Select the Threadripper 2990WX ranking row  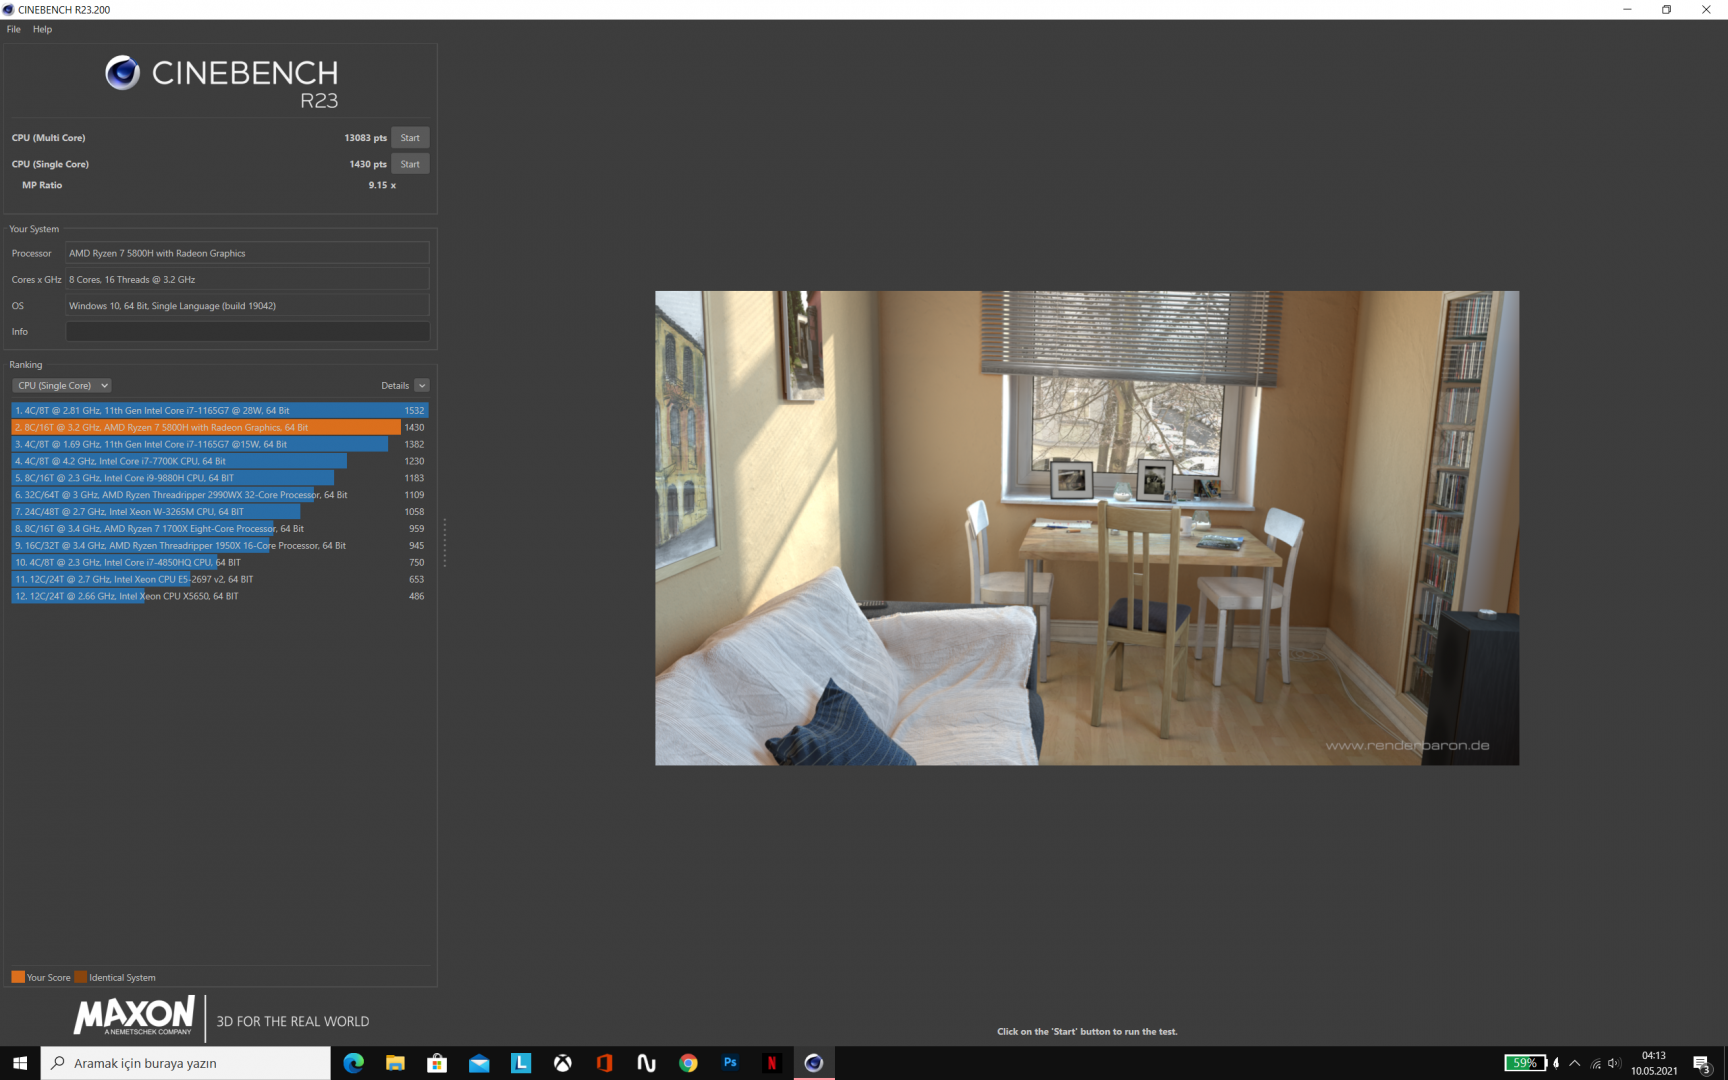pos(220,495)
